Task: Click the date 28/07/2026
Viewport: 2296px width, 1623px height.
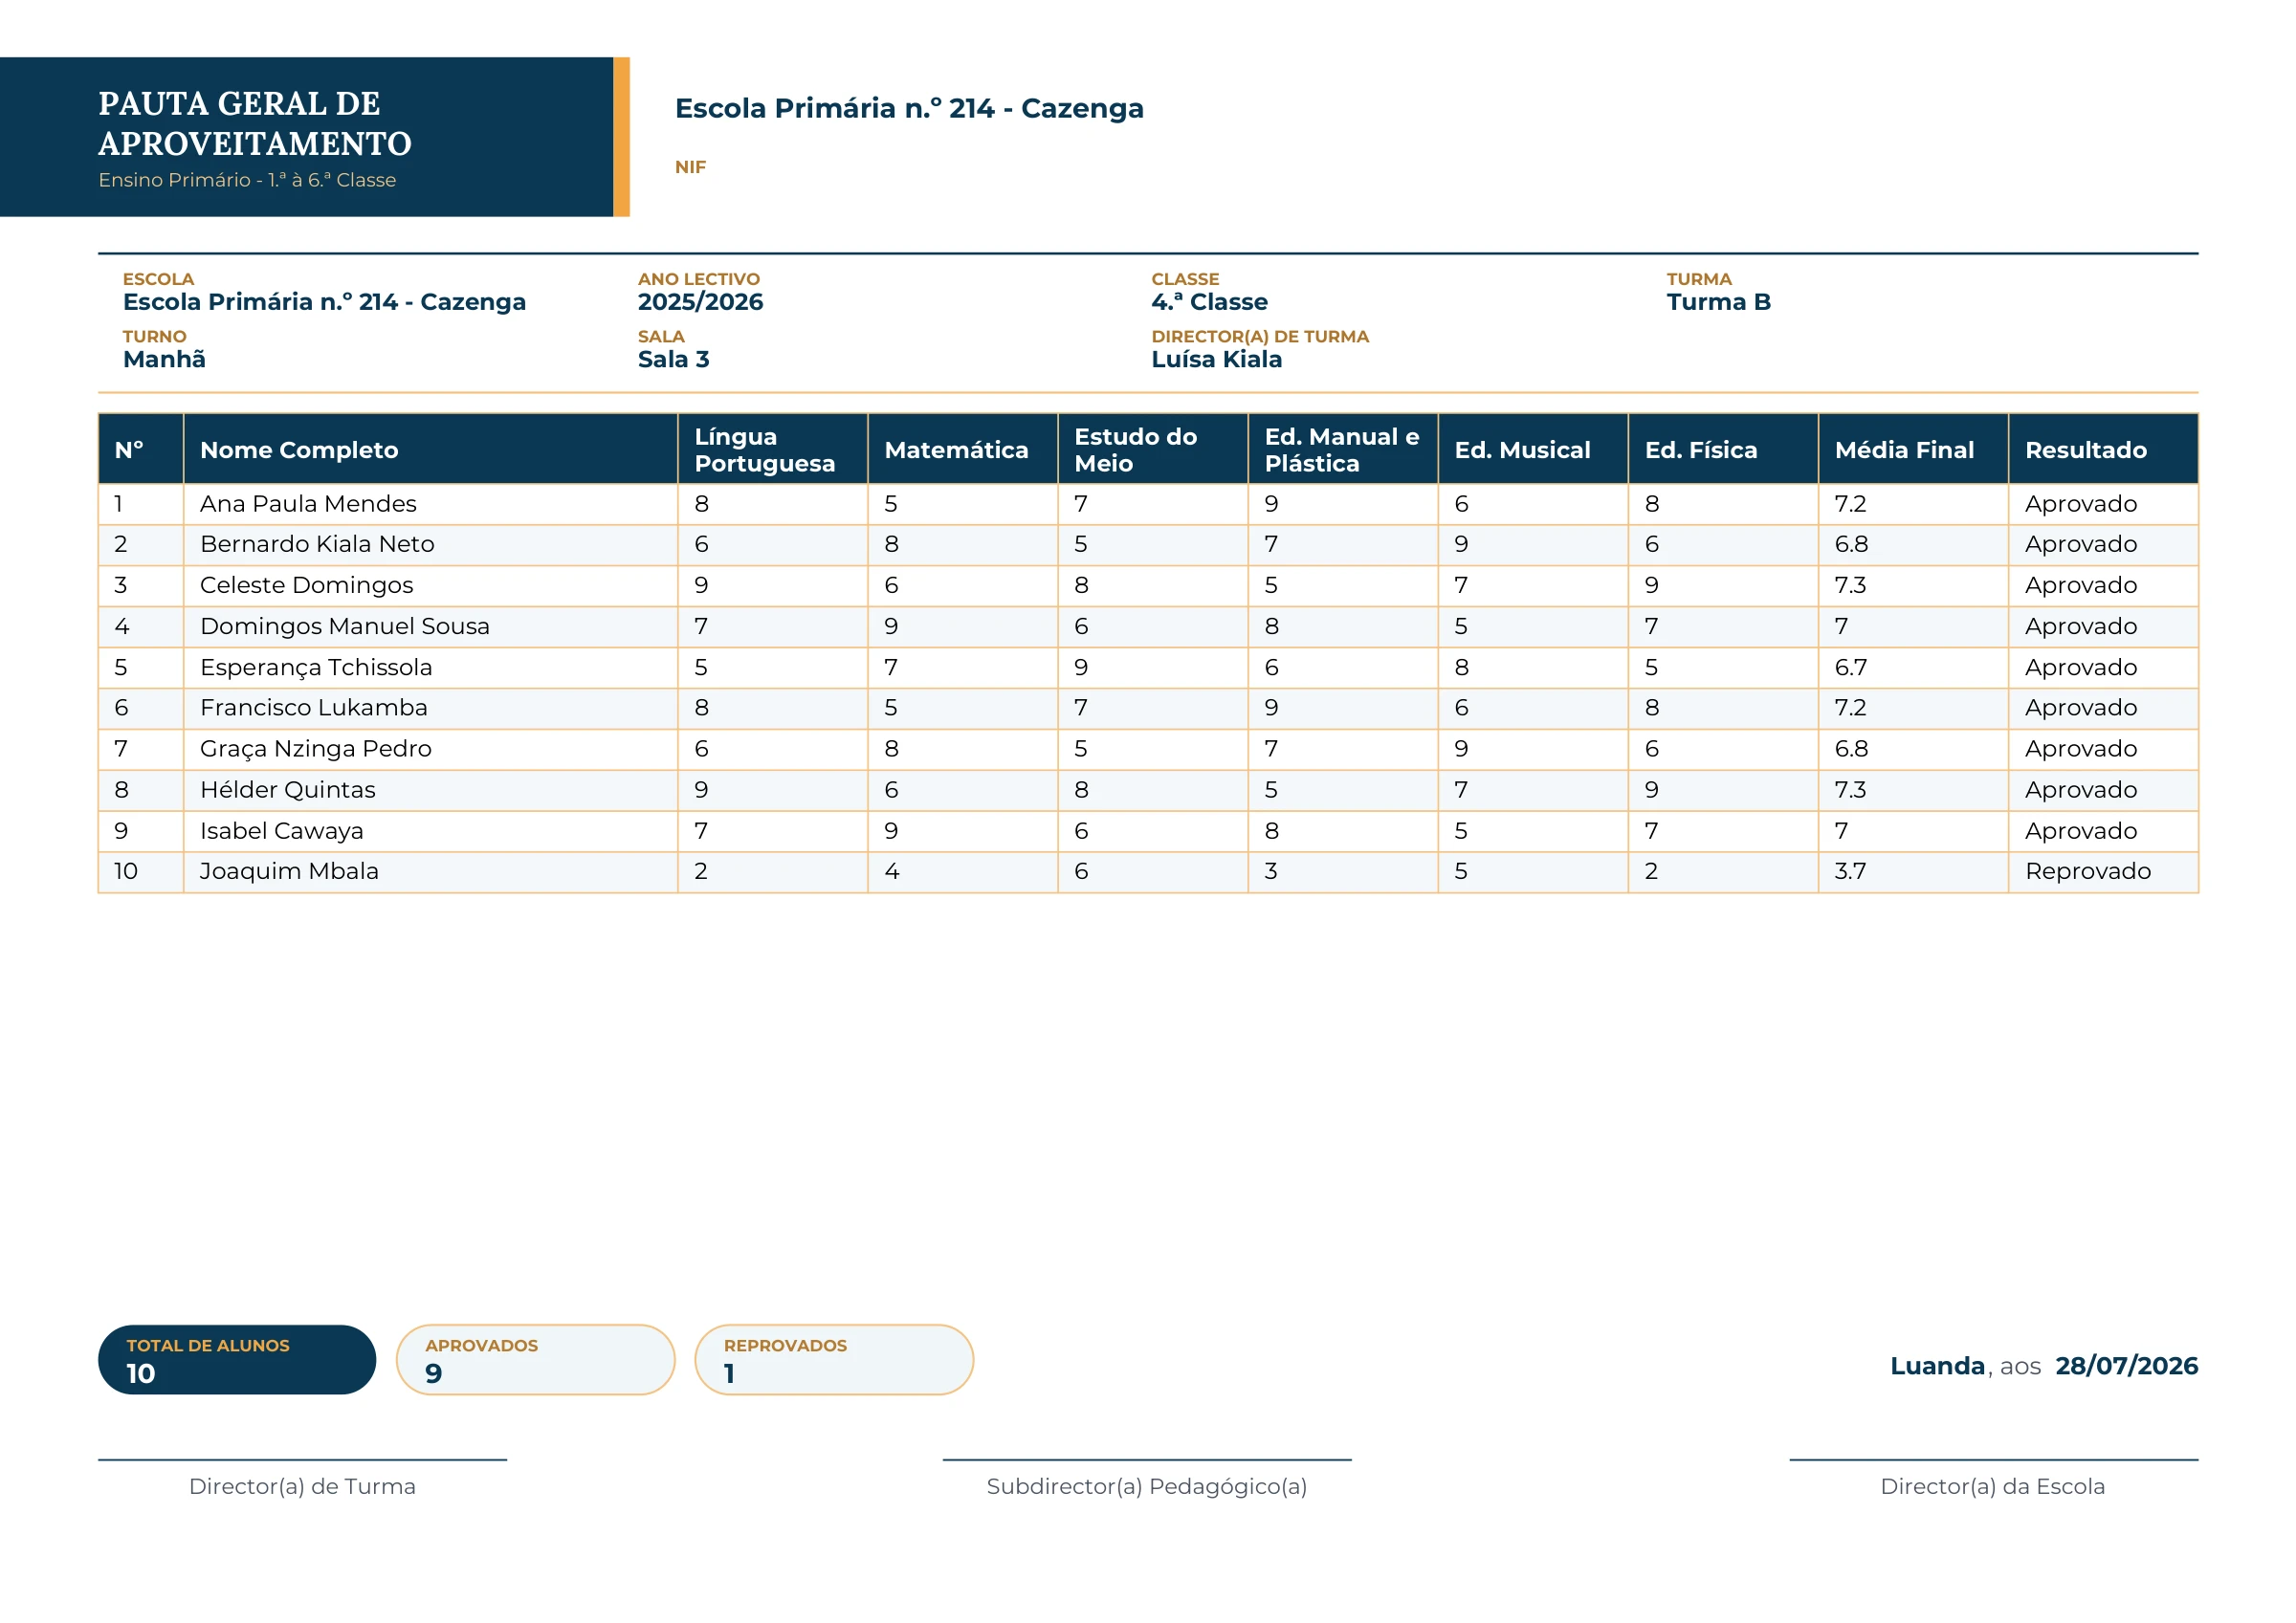Action: (2126, 1366)
